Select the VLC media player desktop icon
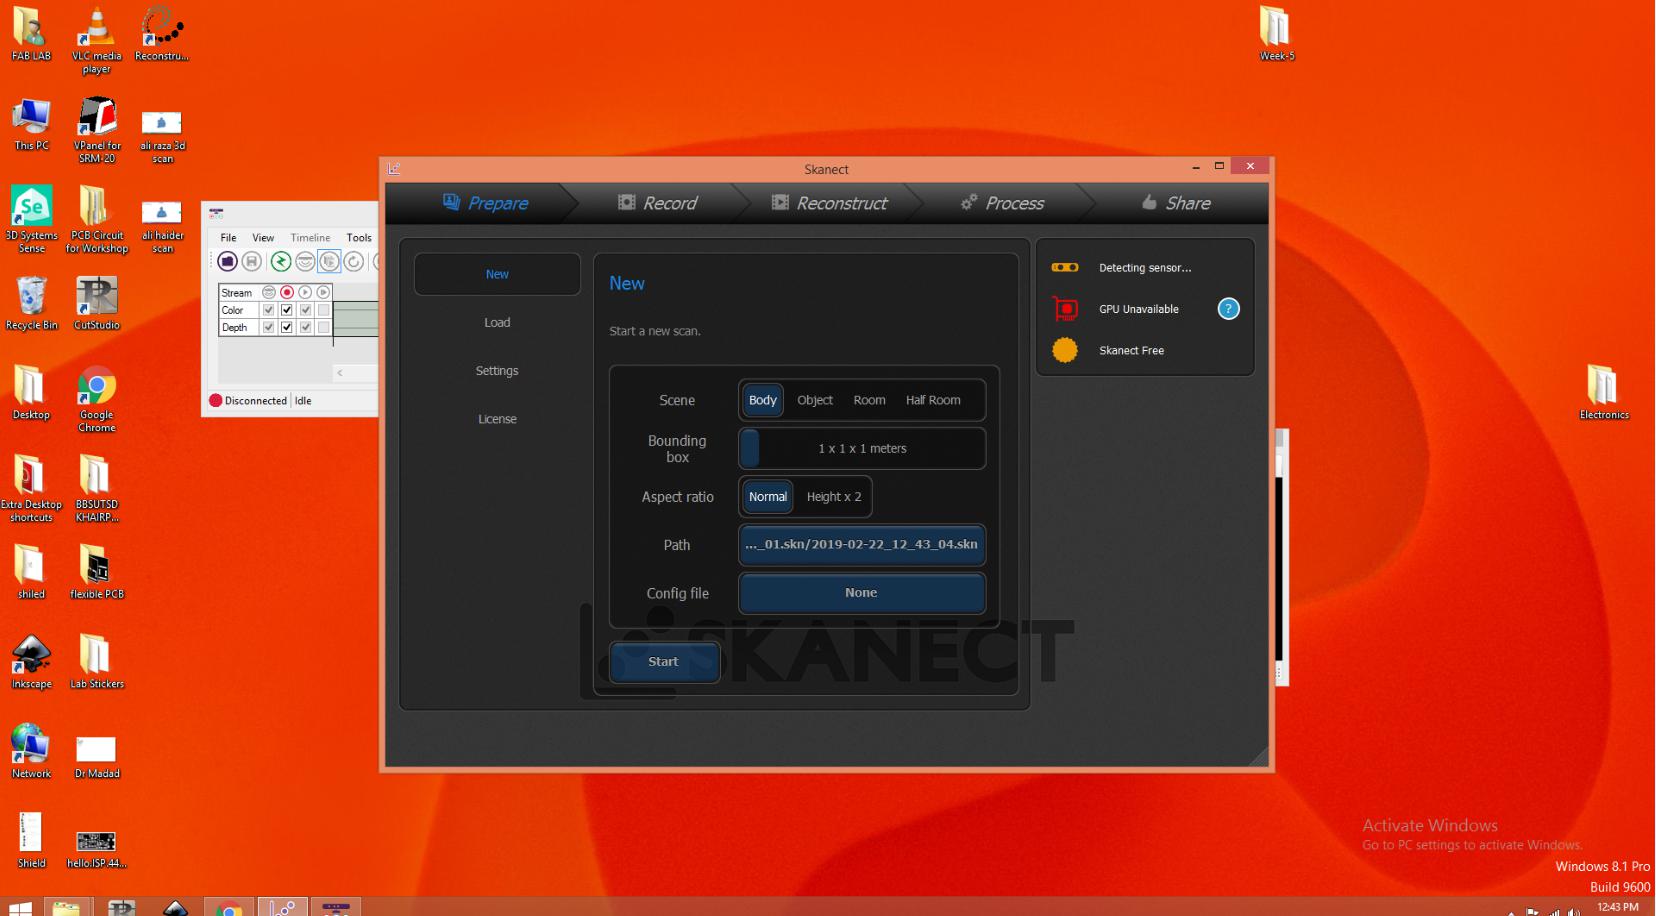Viewport: 1656px width, 916px height. coord(97,40)
